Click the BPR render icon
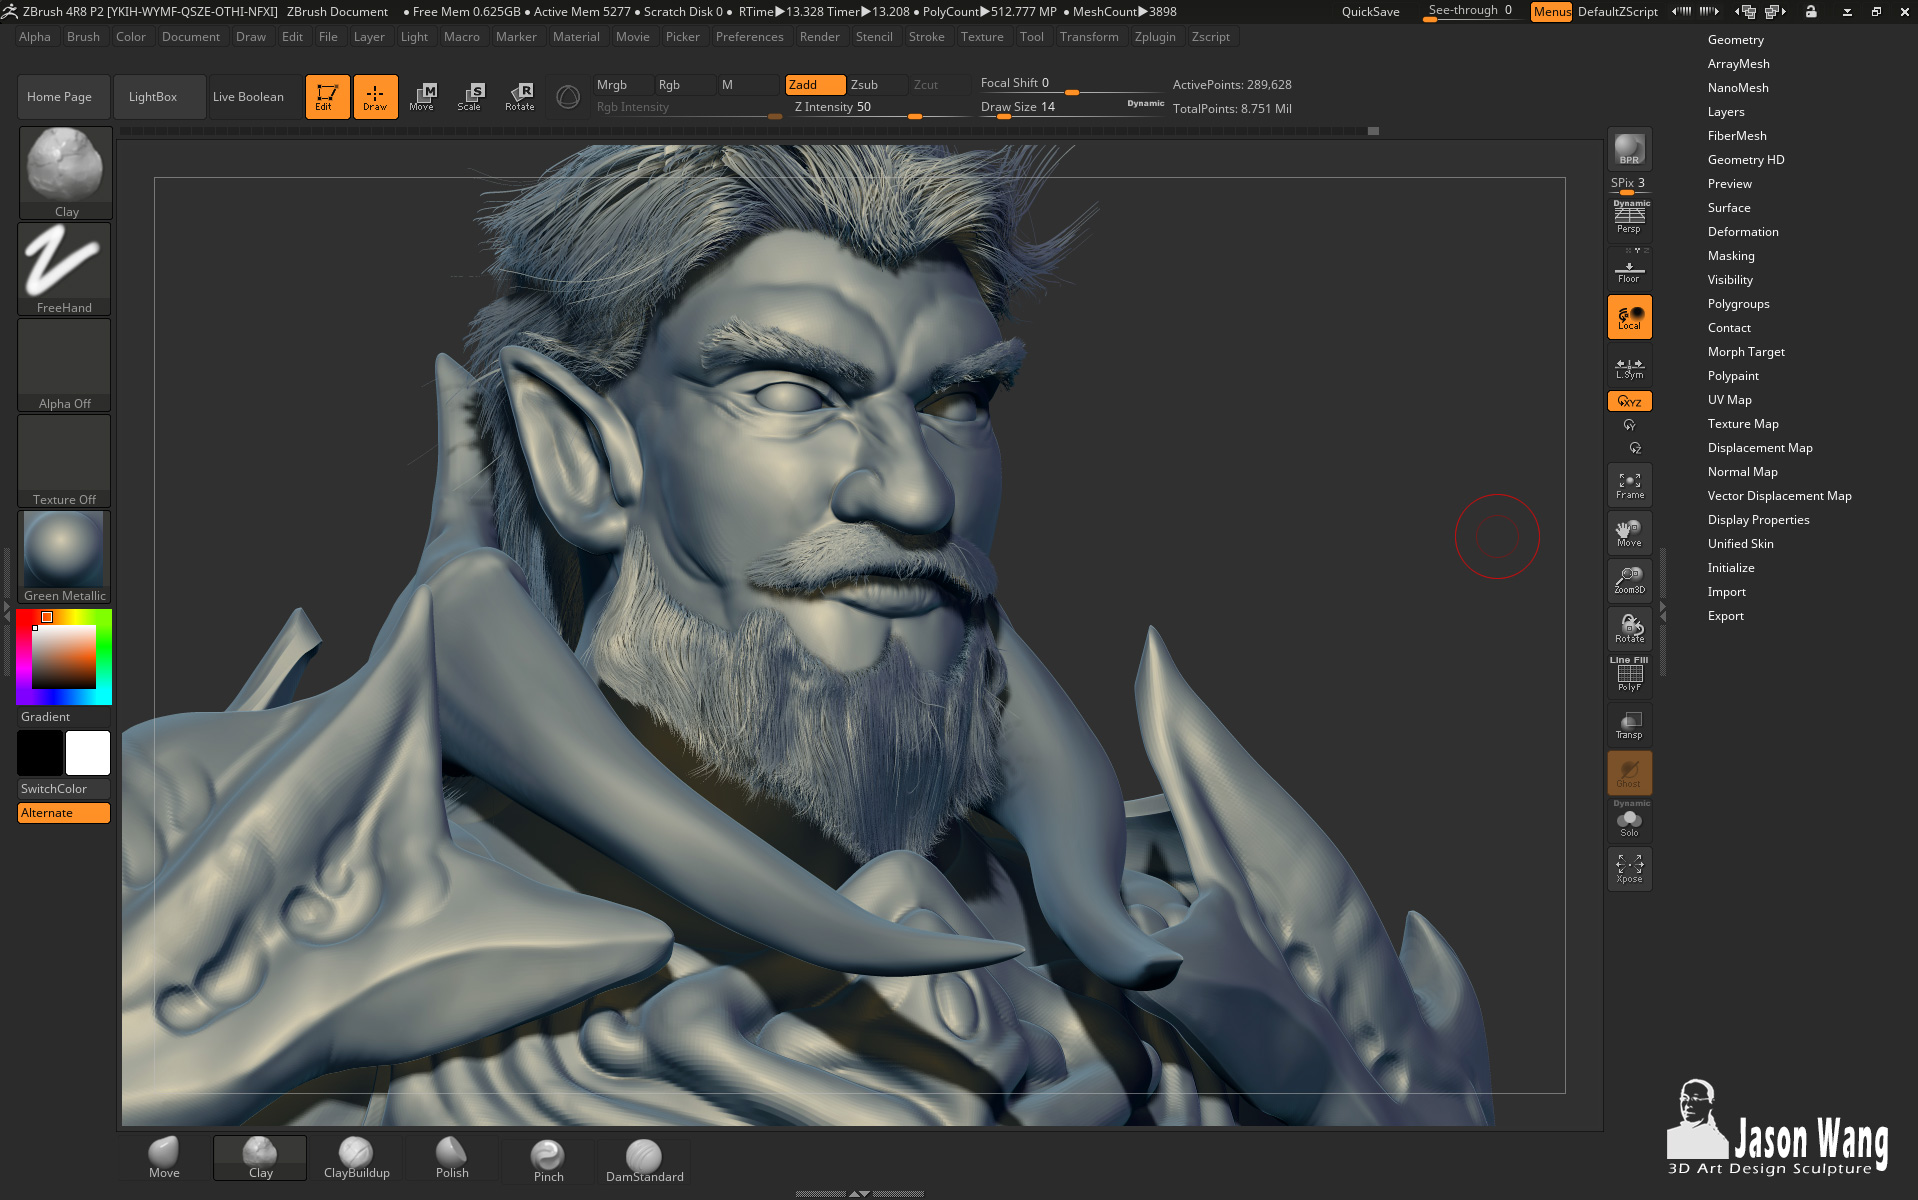 pyautogui.click(x=1629, y=149)
